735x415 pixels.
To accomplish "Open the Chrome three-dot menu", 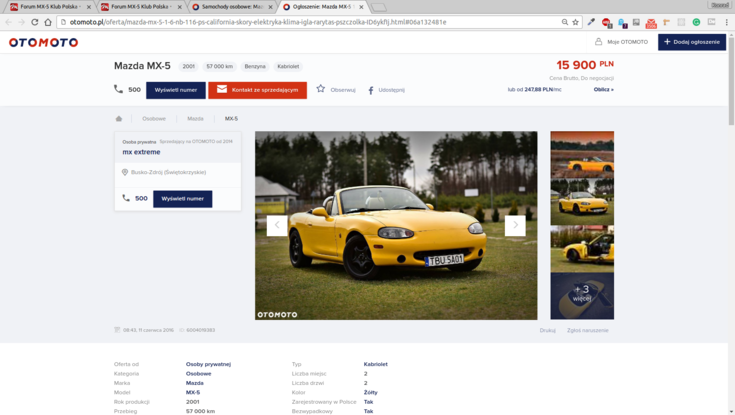I will [727, 22].
